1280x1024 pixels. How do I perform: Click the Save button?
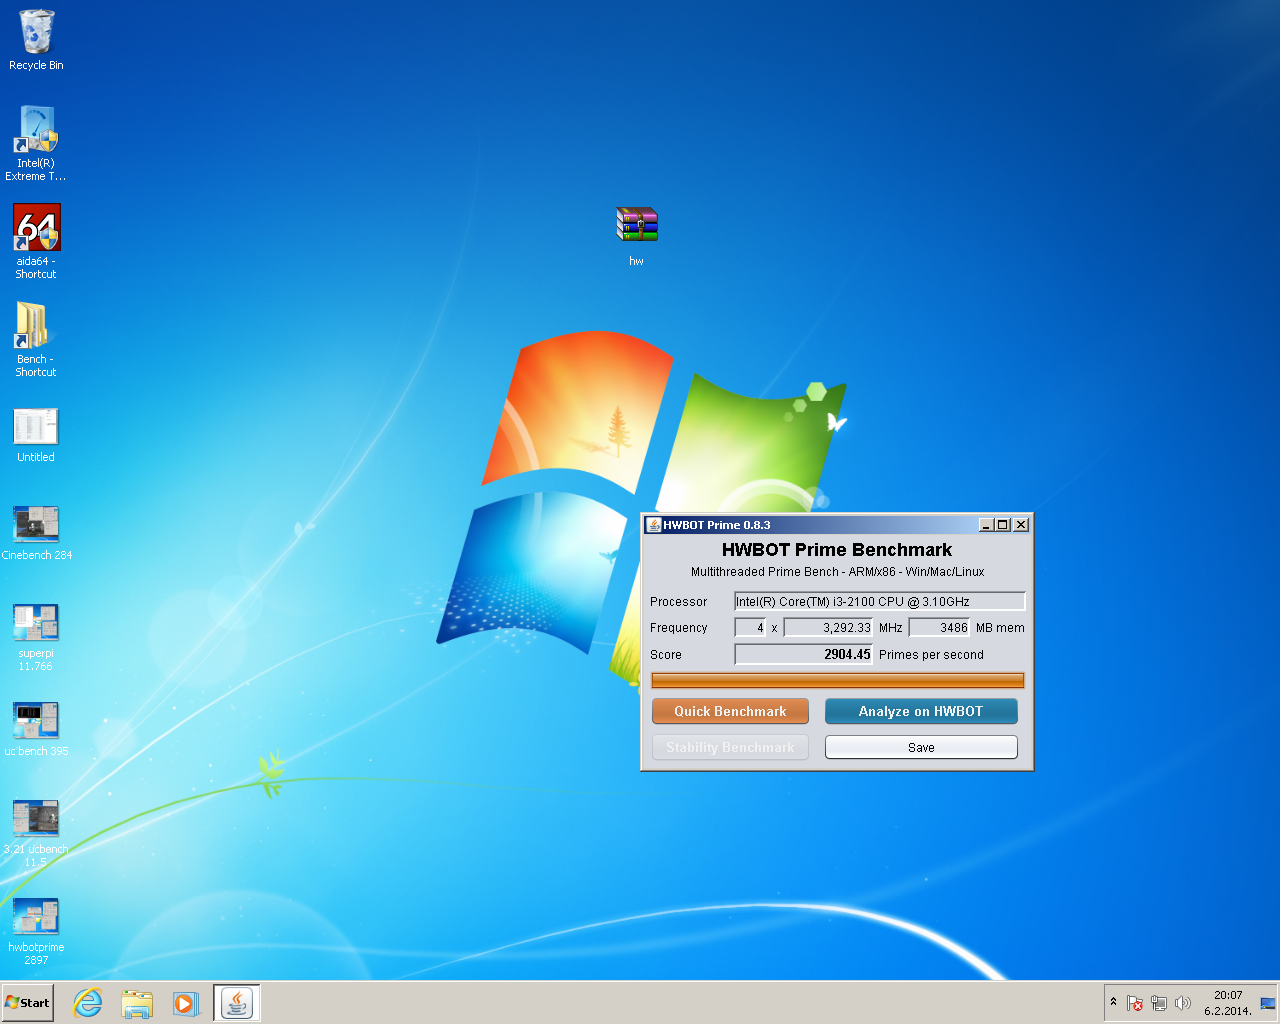pos(921,747)
